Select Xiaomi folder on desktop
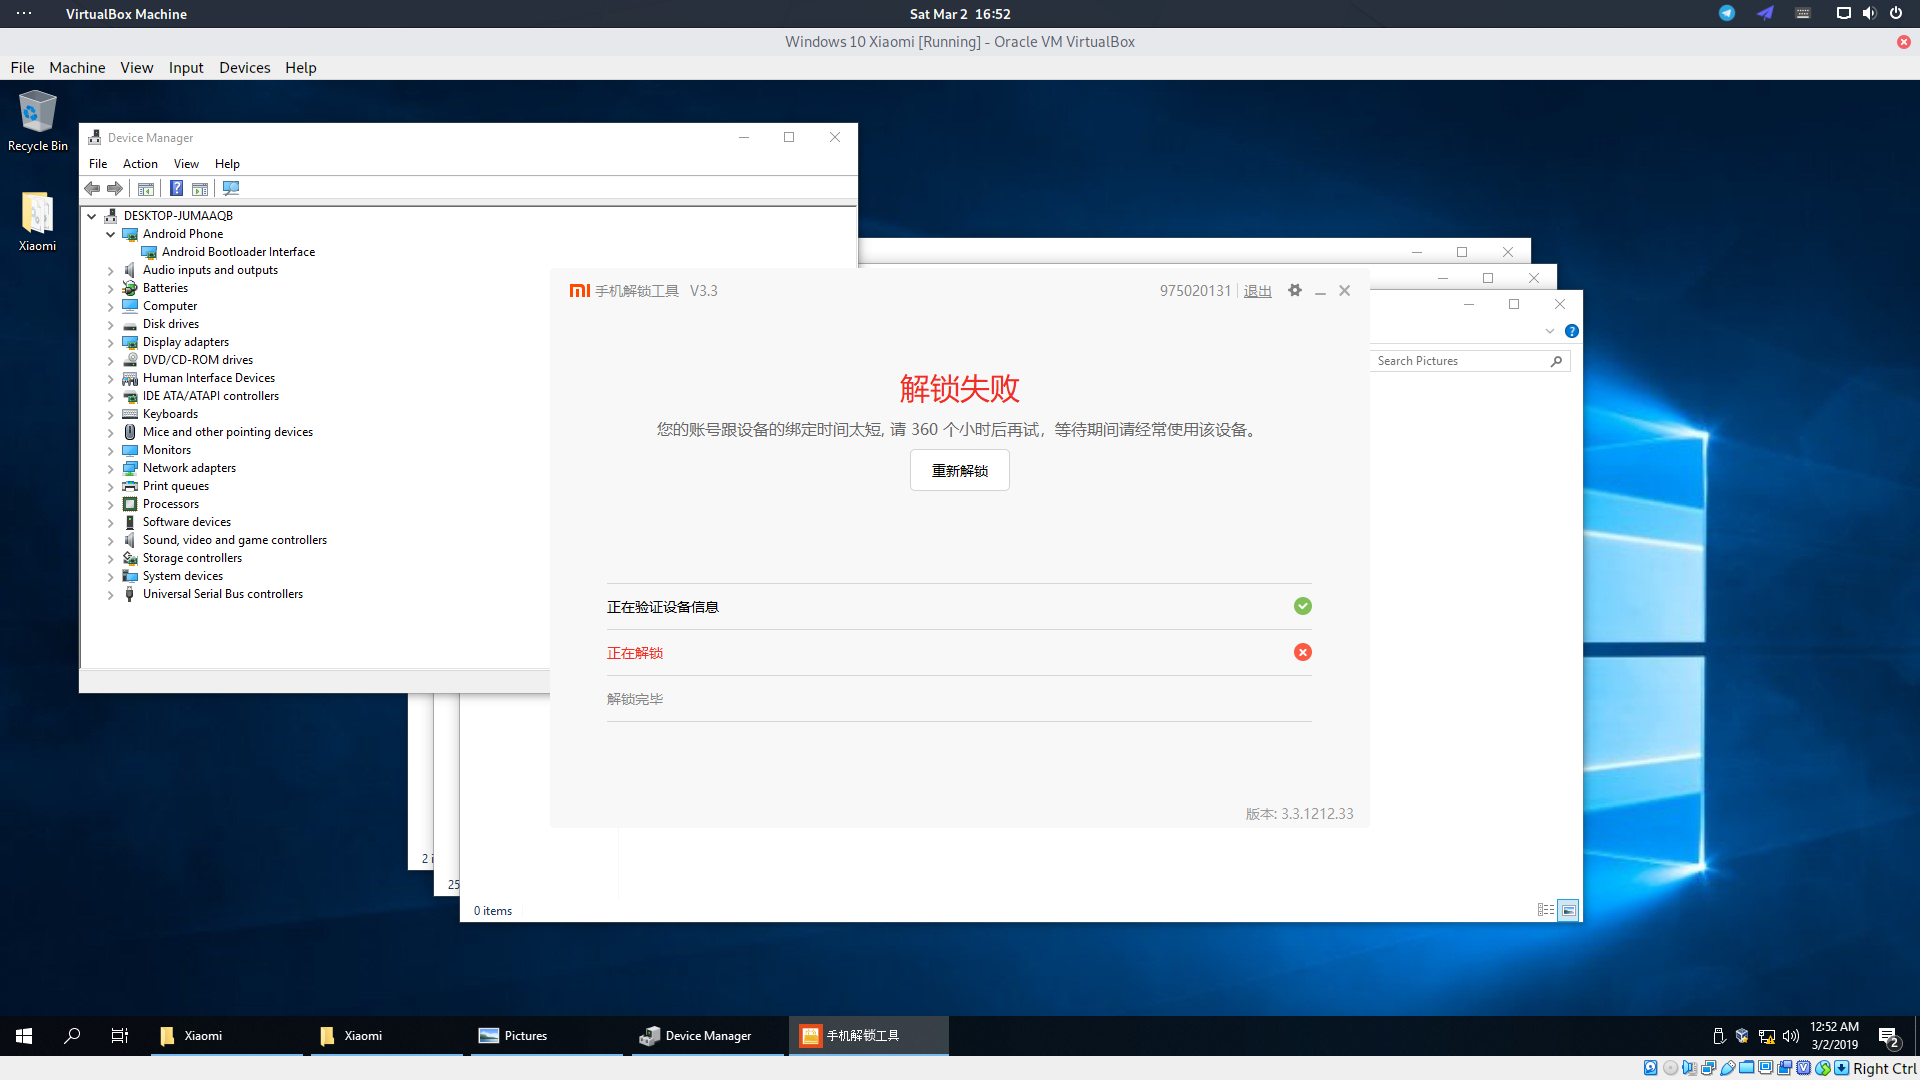The image size is (1920, 1080). [37, 222]
